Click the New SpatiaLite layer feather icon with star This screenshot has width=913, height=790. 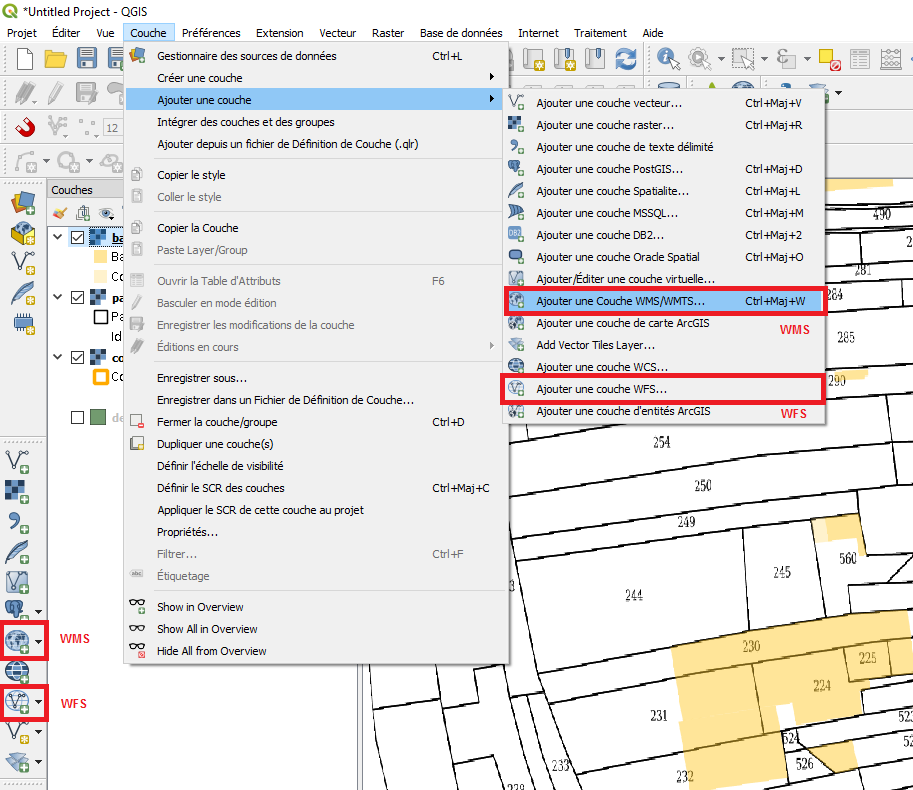[23, 293]
